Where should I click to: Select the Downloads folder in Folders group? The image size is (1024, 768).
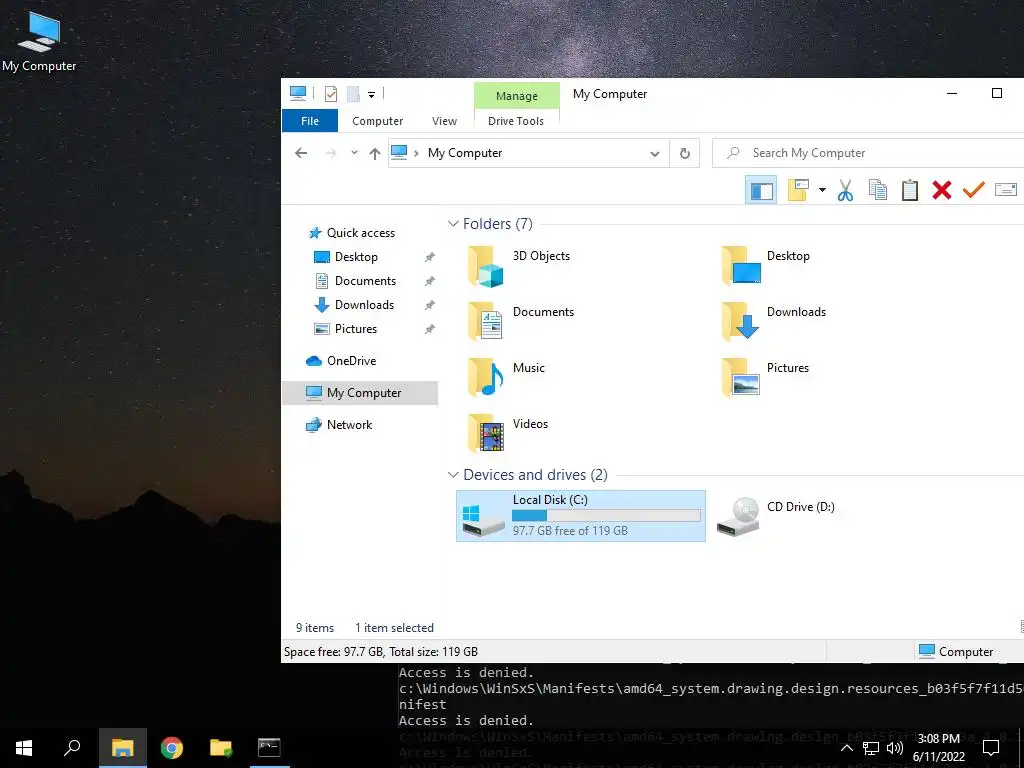774,321
